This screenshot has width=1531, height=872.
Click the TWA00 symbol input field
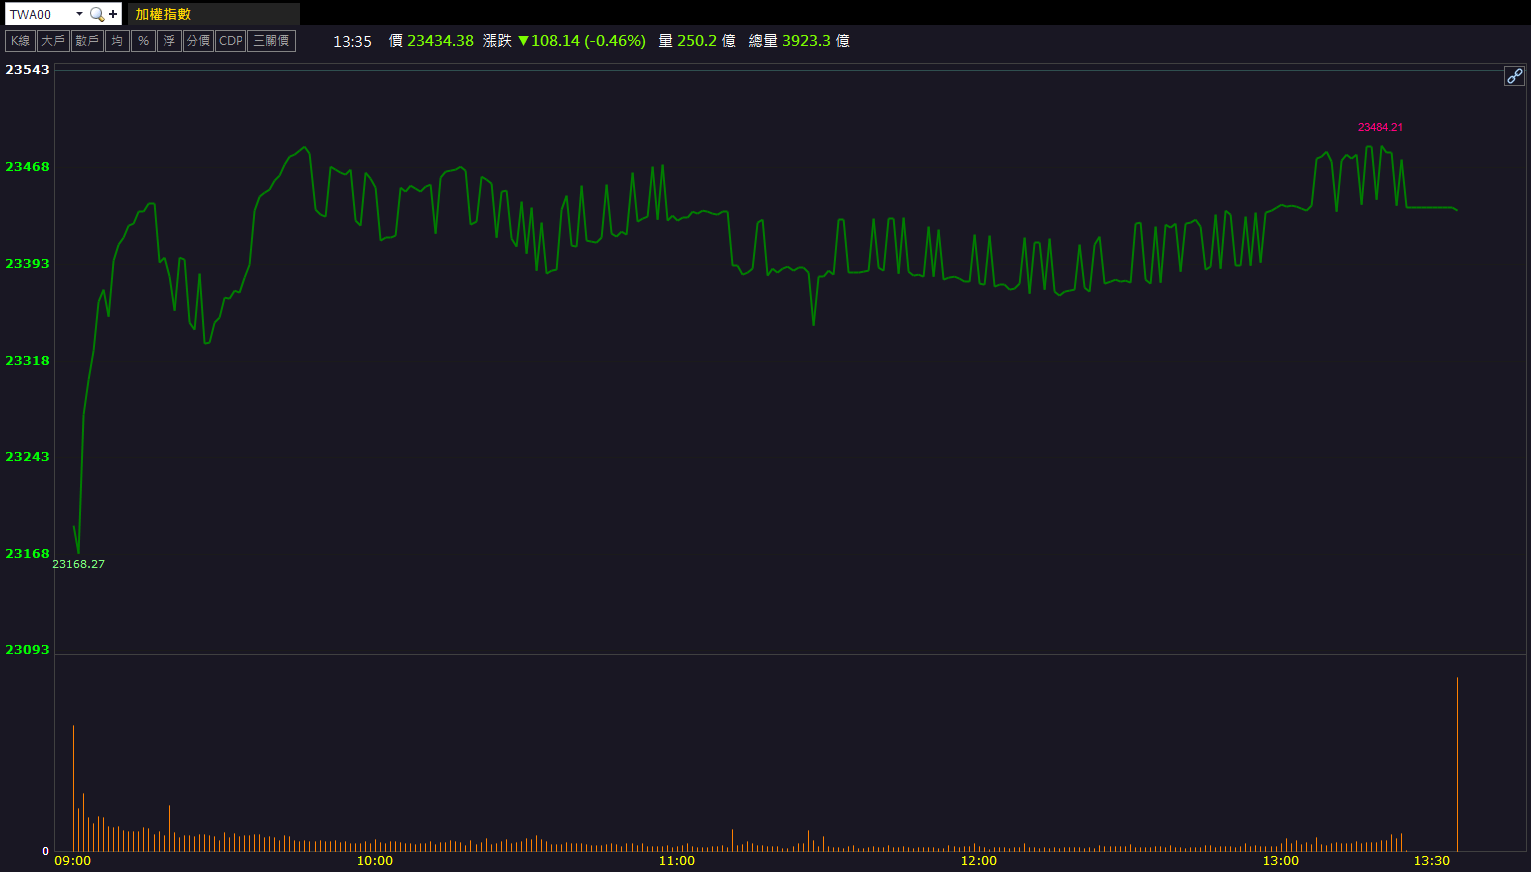[41, 14]
